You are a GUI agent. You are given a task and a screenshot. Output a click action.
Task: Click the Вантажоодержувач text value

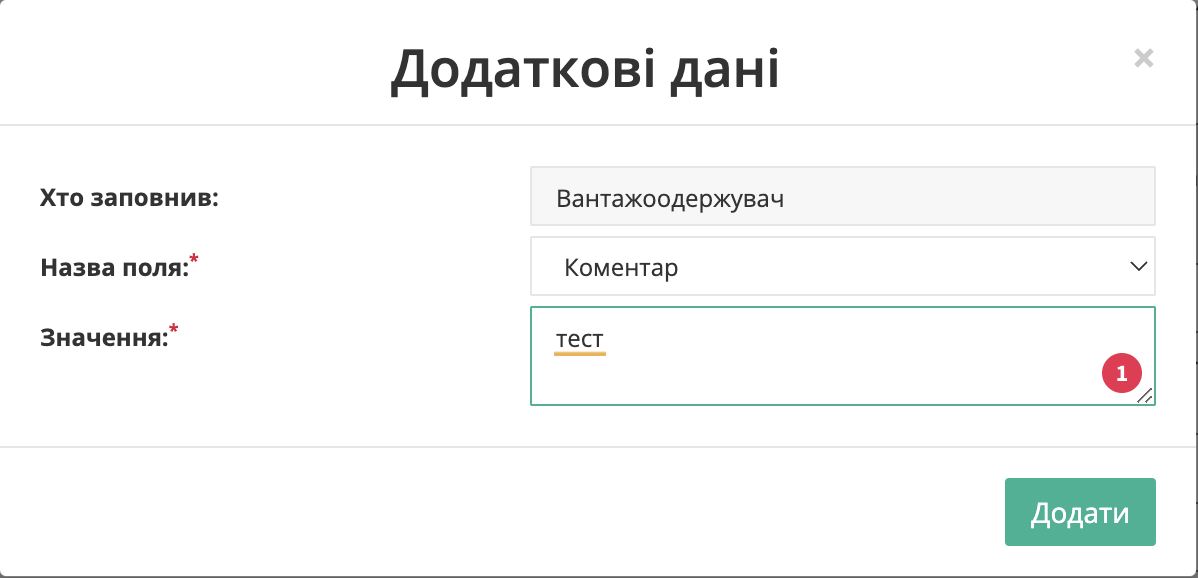(670, 199)
